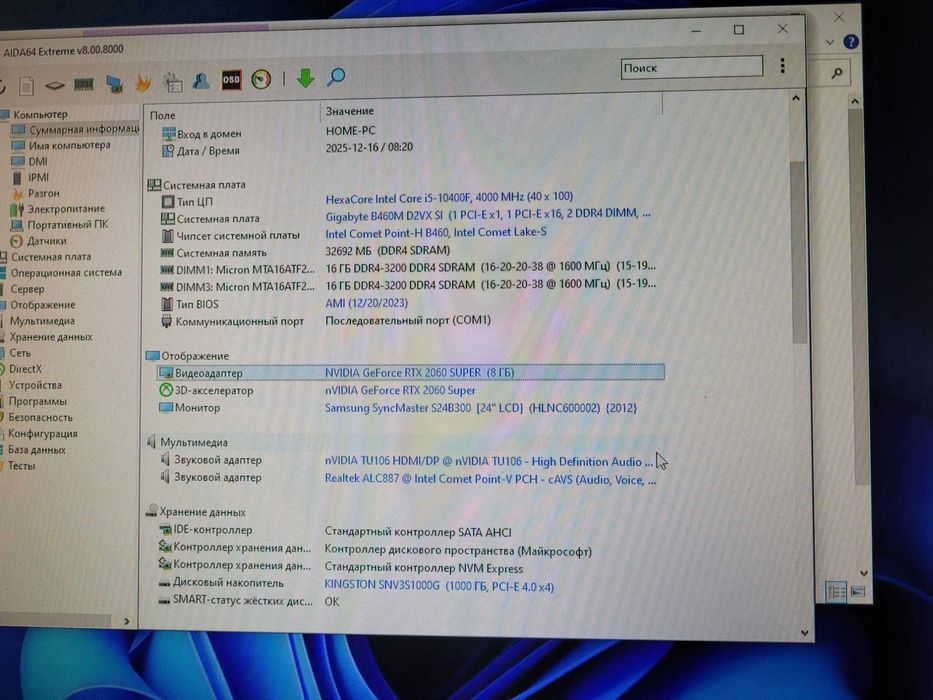Open the KINGSTON SNV3S1000G drive link
This screenshot has width=933, height=700.
coord(439,586)
